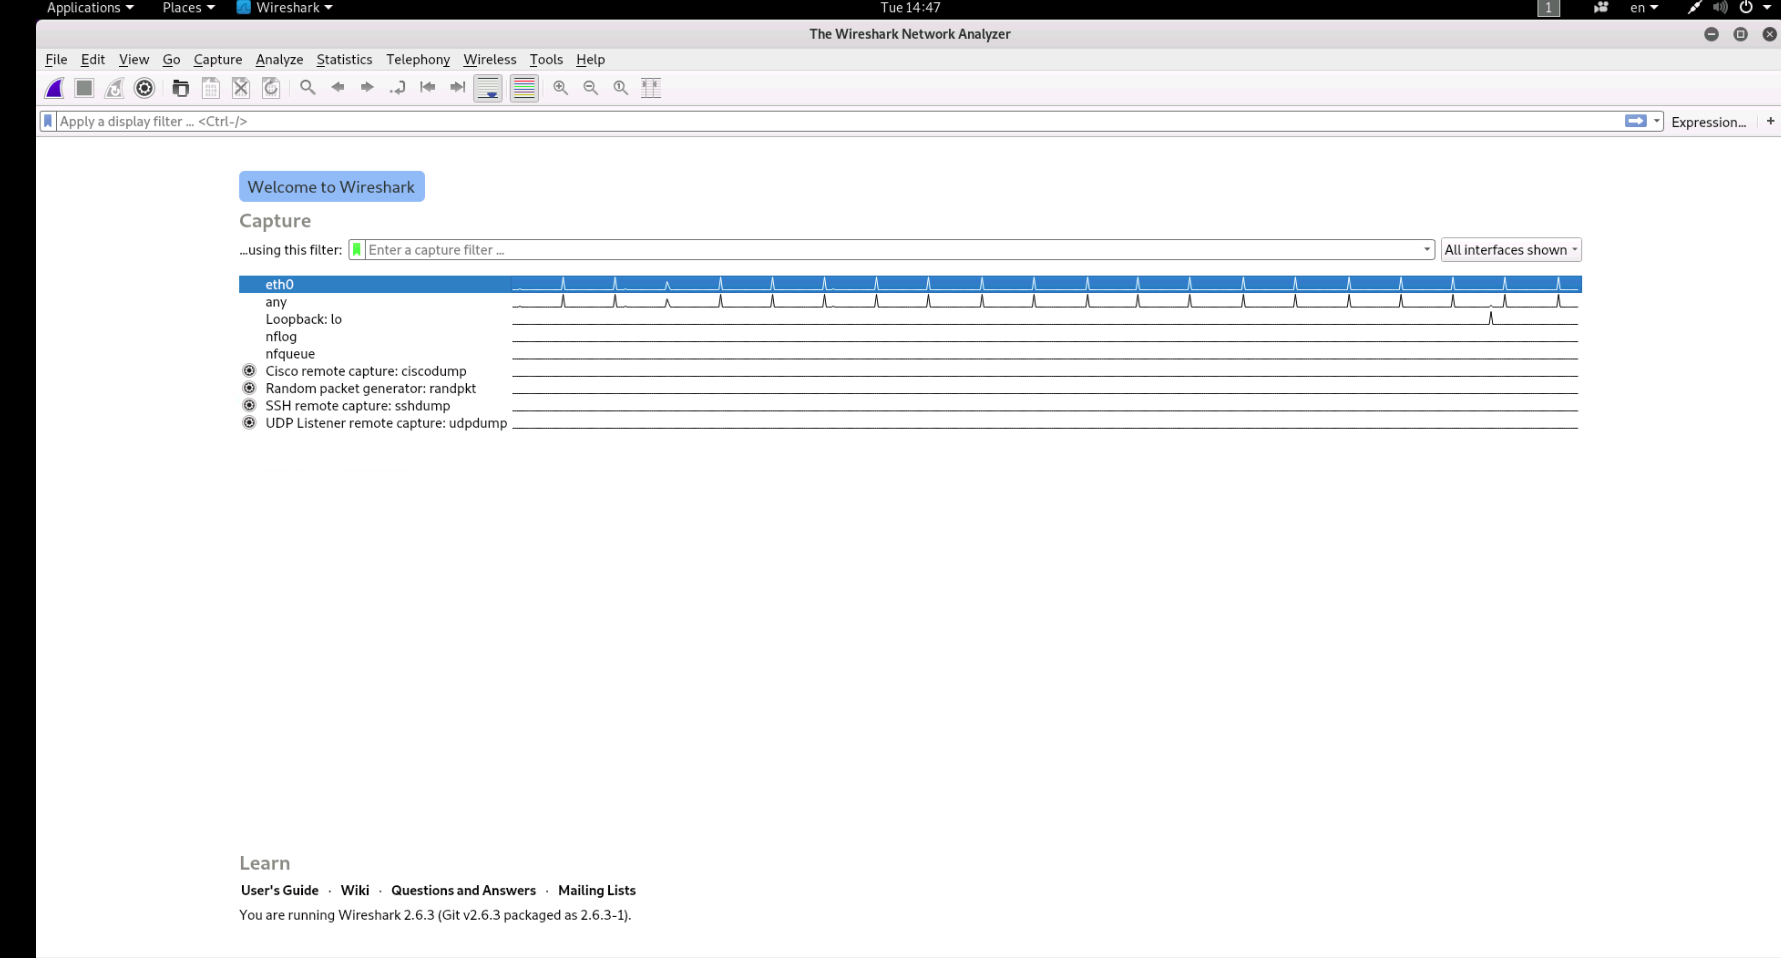The image size is (1781, 958).
Task: Click the save capture file icon
Action: tap(211, 88)
